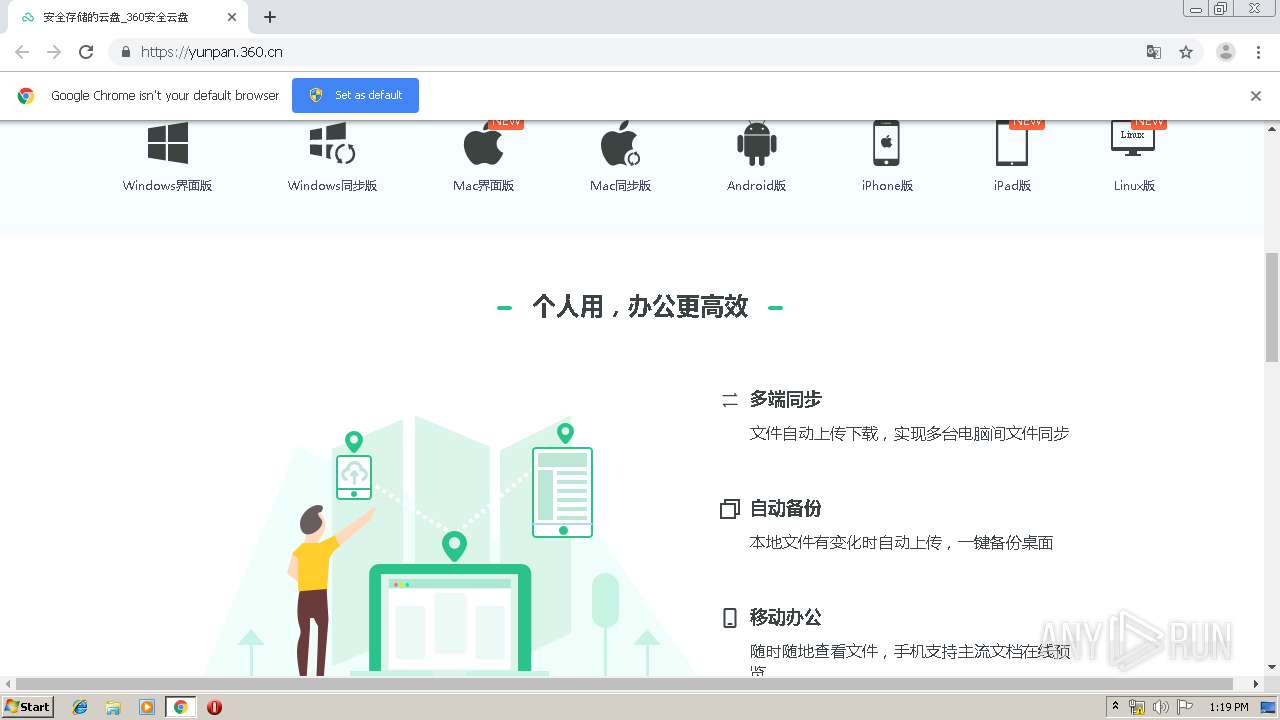Screen dimensions: 1280x720
Task: Click the Mac同步版 label
Action: (620, 186)
